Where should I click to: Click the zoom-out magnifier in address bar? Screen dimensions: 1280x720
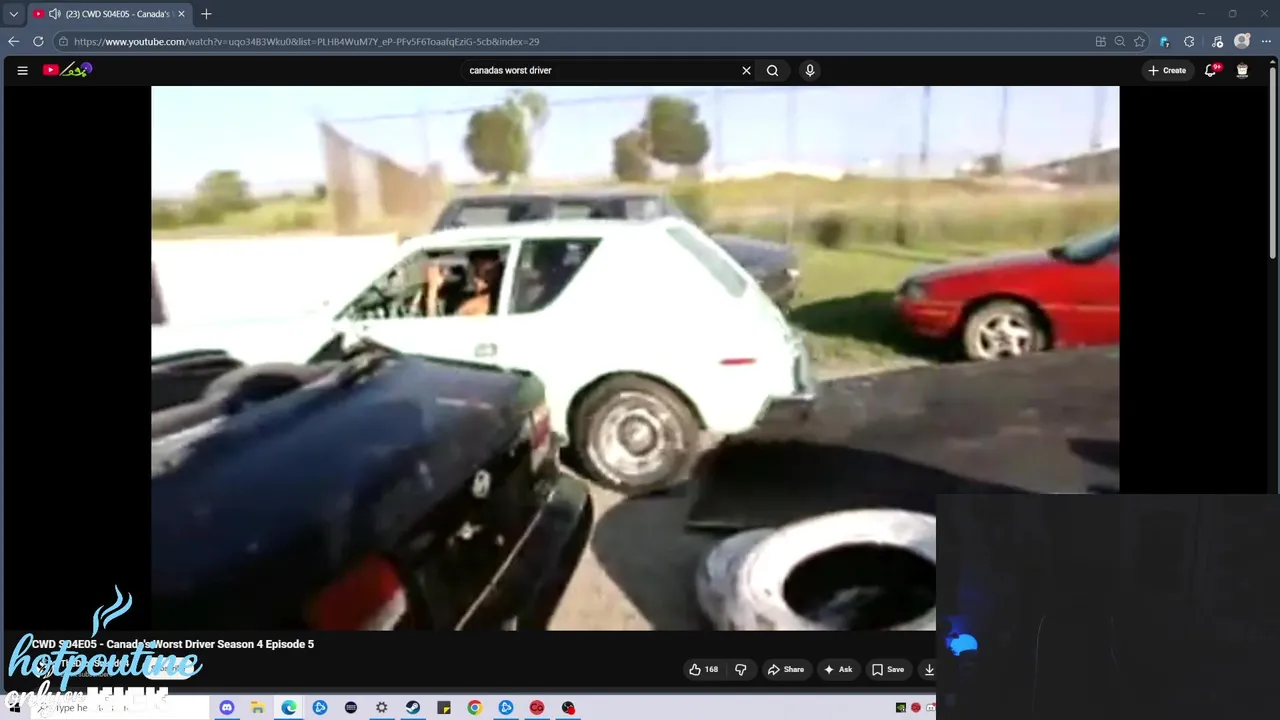pos(1120,42)
